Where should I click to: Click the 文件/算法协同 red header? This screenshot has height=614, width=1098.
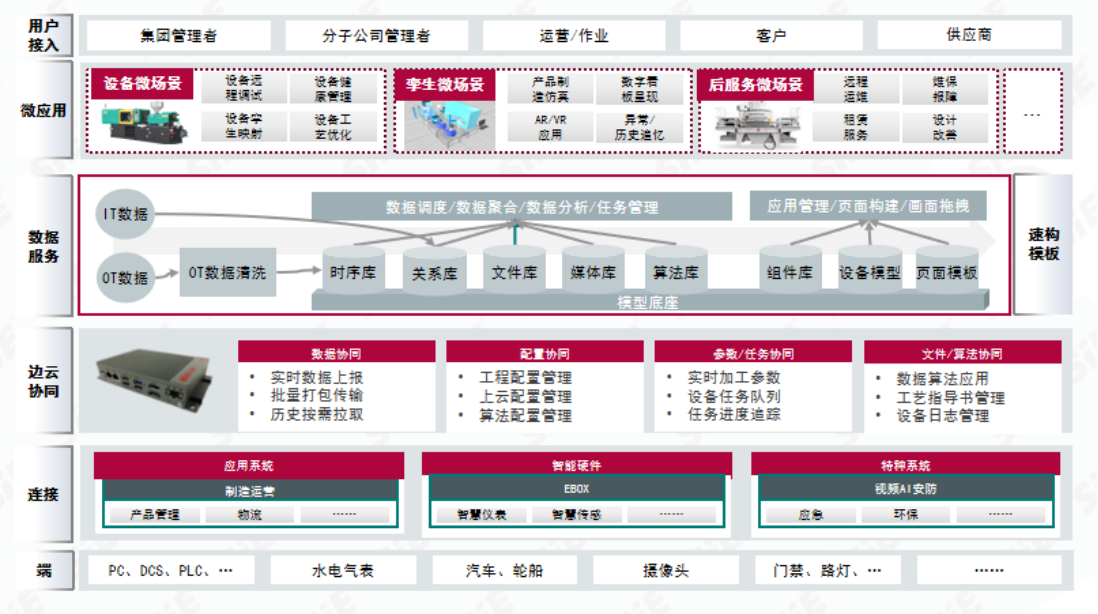(961, 354)
